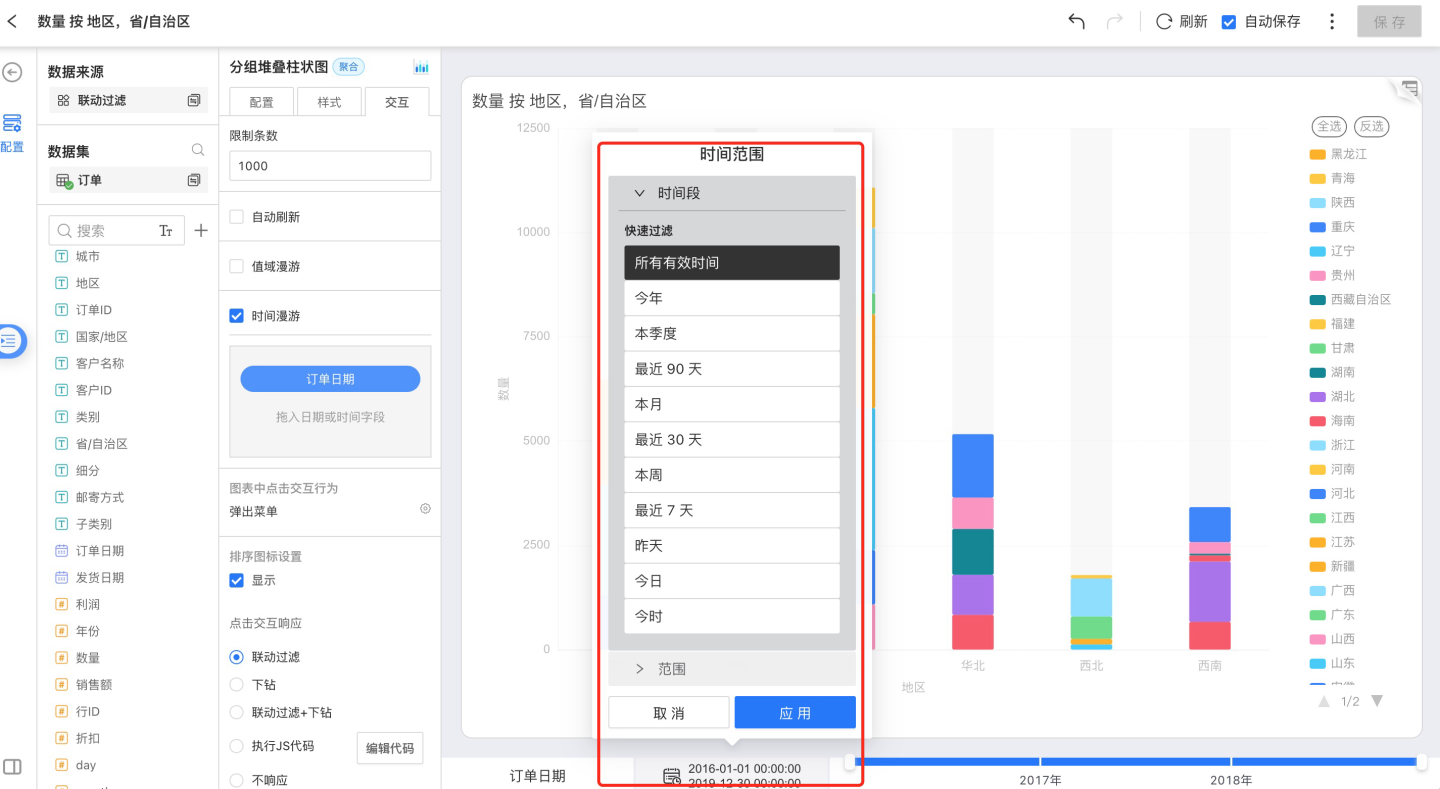Click the plus icon to add field
Screen dimensions: 1440x789
[x=201, y=230]
